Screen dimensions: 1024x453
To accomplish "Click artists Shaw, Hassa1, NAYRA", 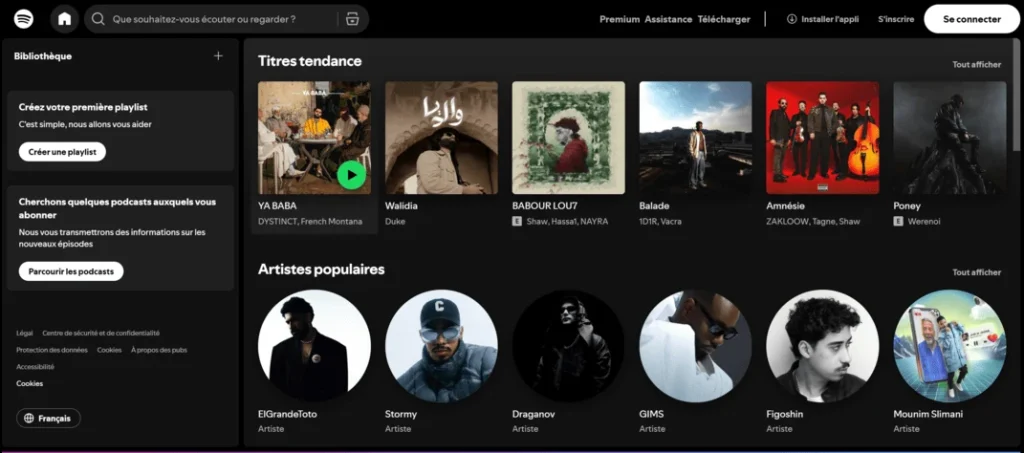I will [x=567, y=221].
